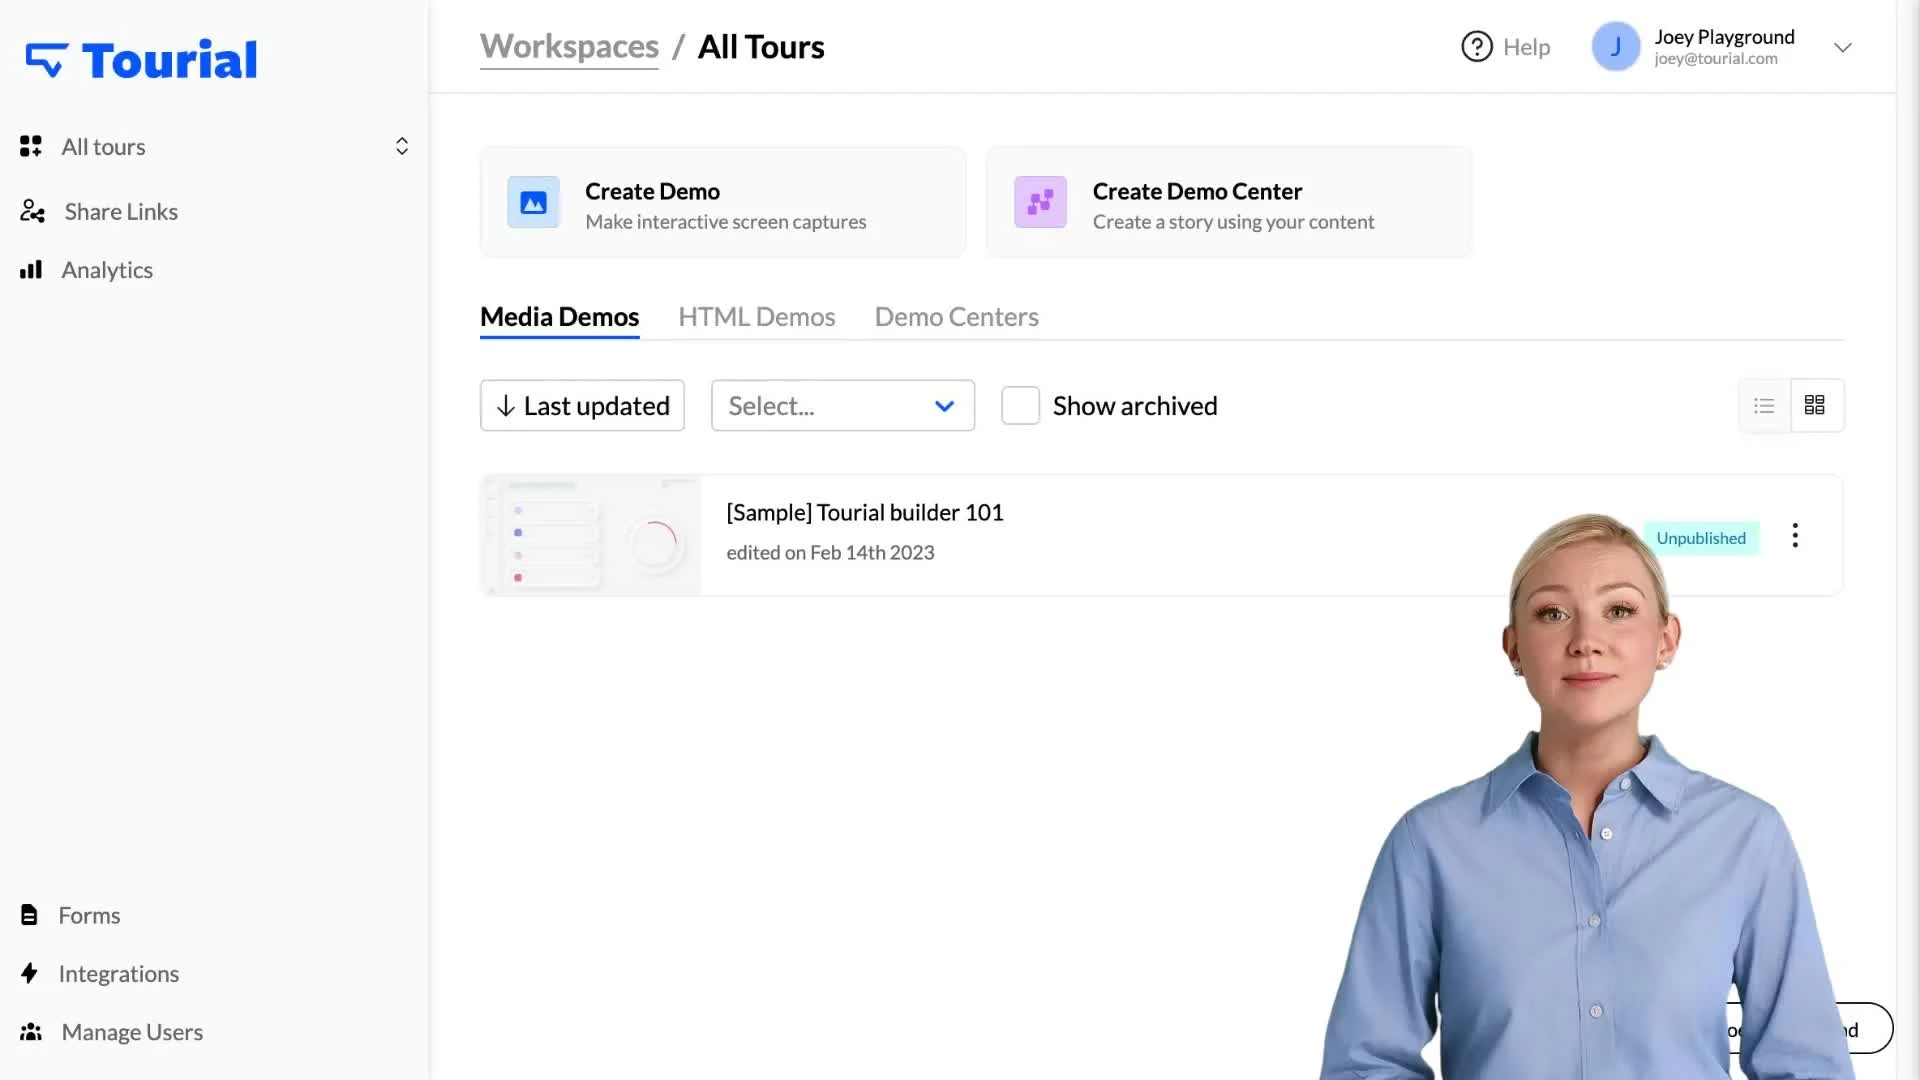Viewport: 1920px width, 1080px height.
Task: Click the Forms document icon
Action: [29, 915]
